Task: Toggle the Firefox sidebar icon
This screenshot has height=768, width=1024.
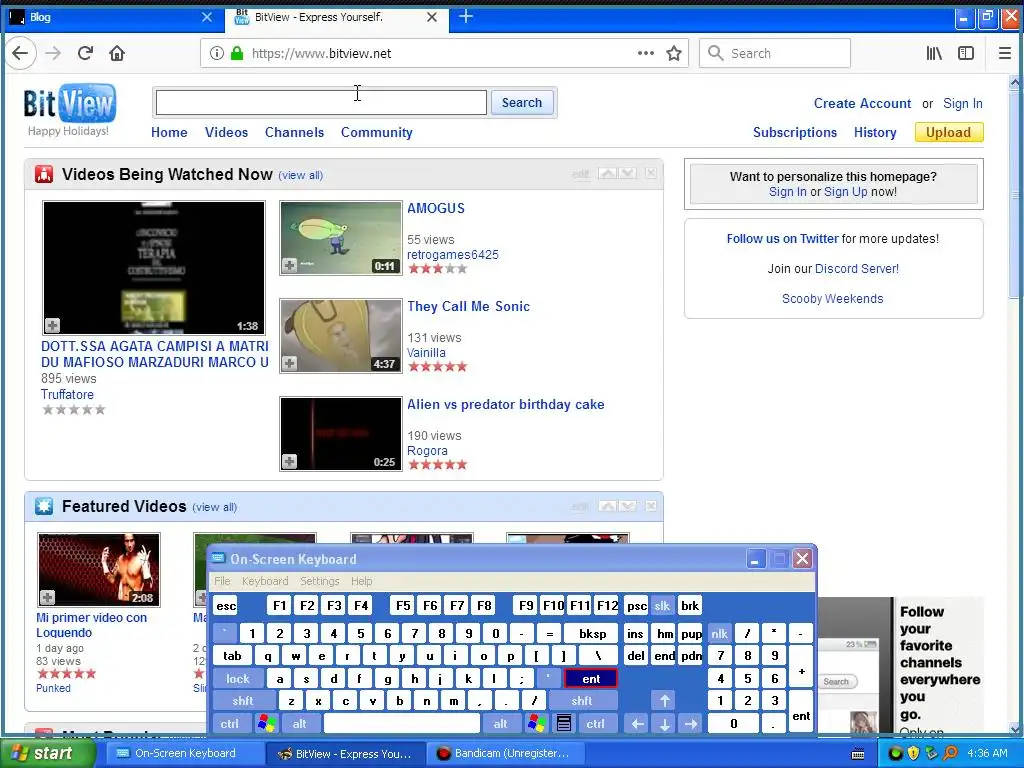Action: (x=966, y=54)
